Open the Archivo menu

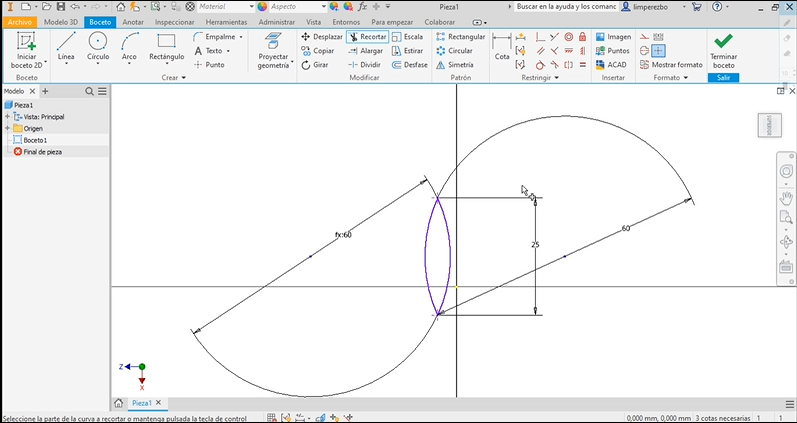click(20, 22)
